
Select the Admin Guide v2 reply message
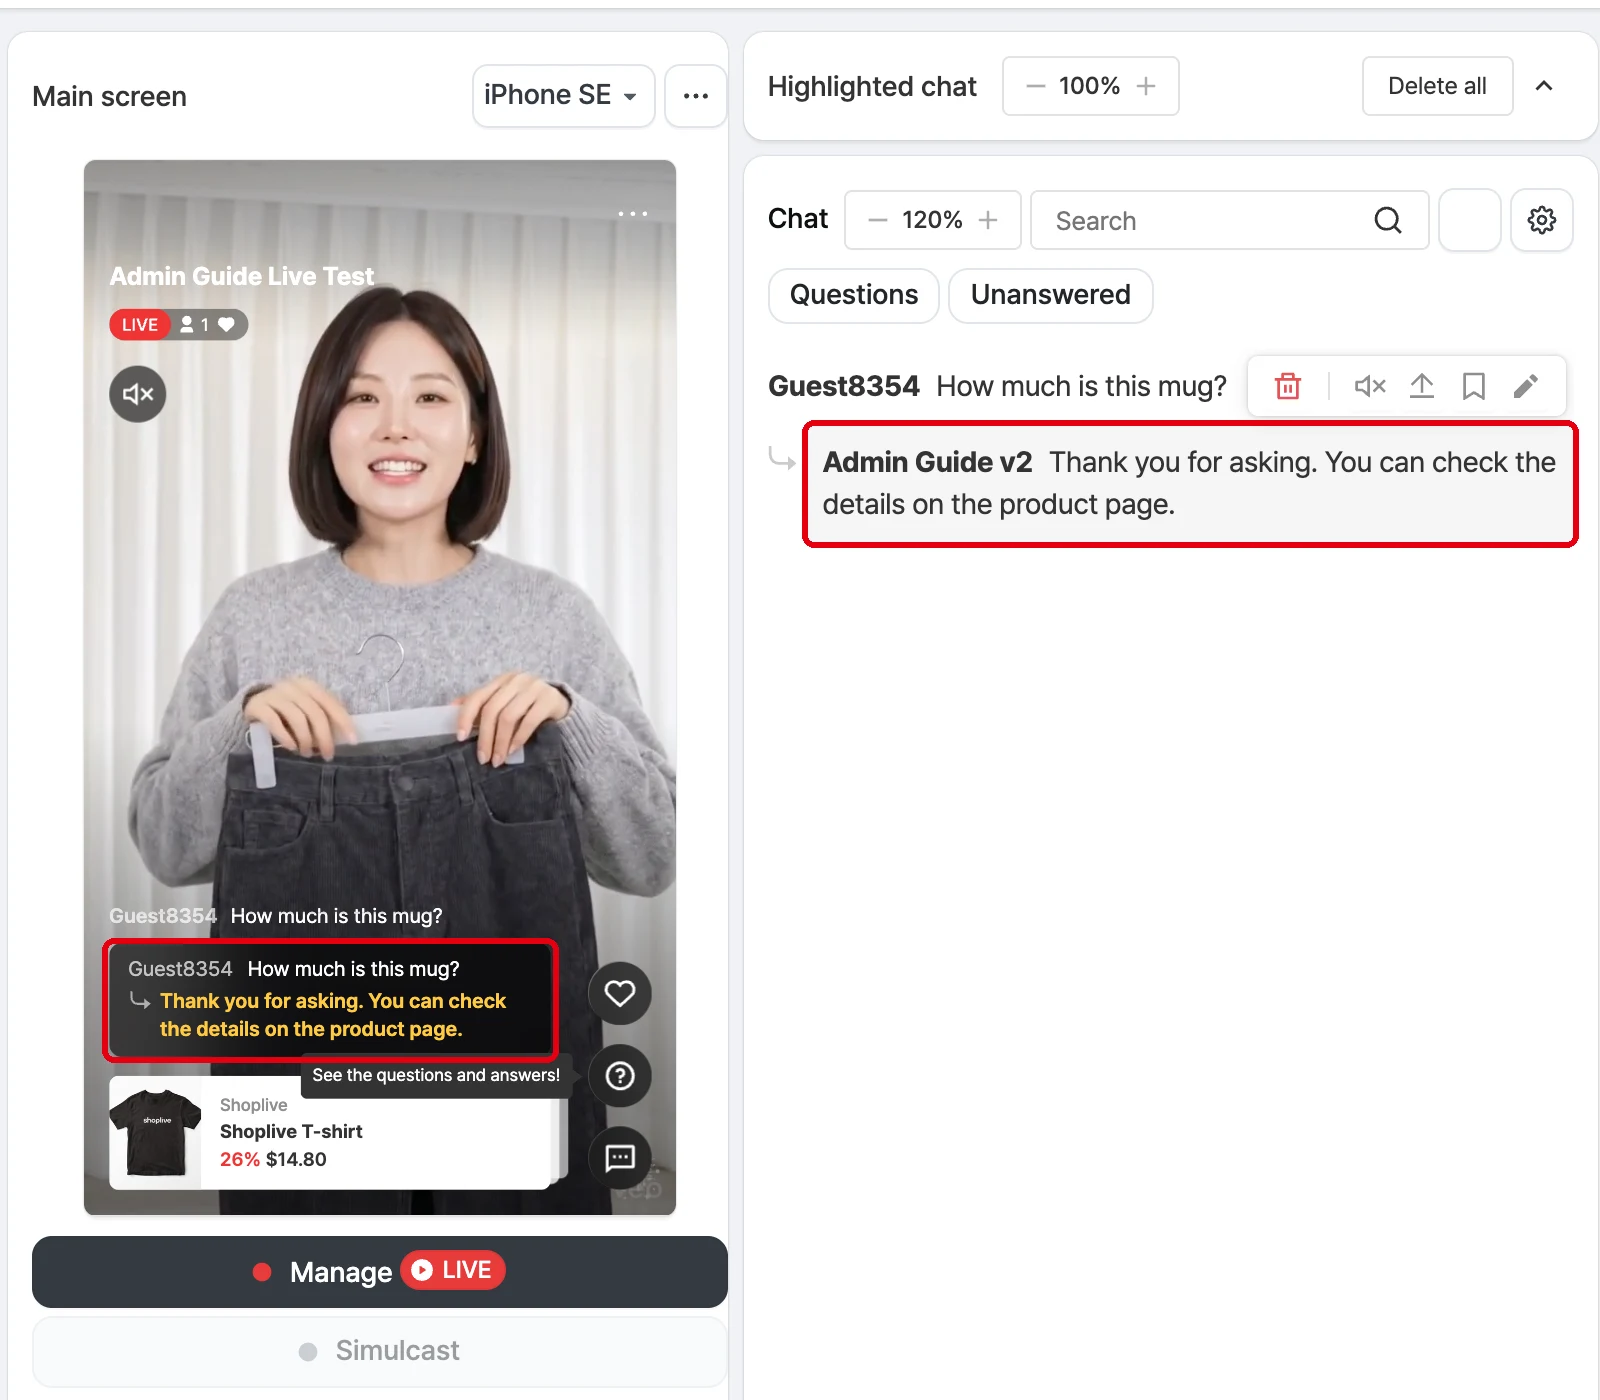coord(1190,484)
